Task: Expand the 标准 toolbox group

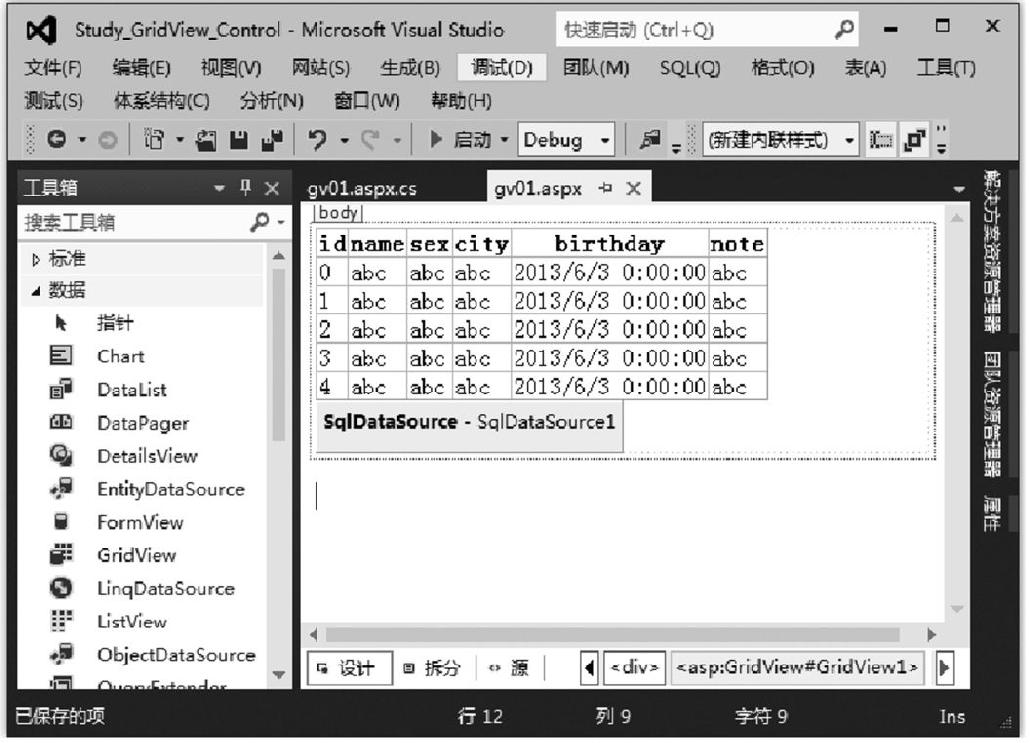Action: pyautogui.click(x=35, y=259)
